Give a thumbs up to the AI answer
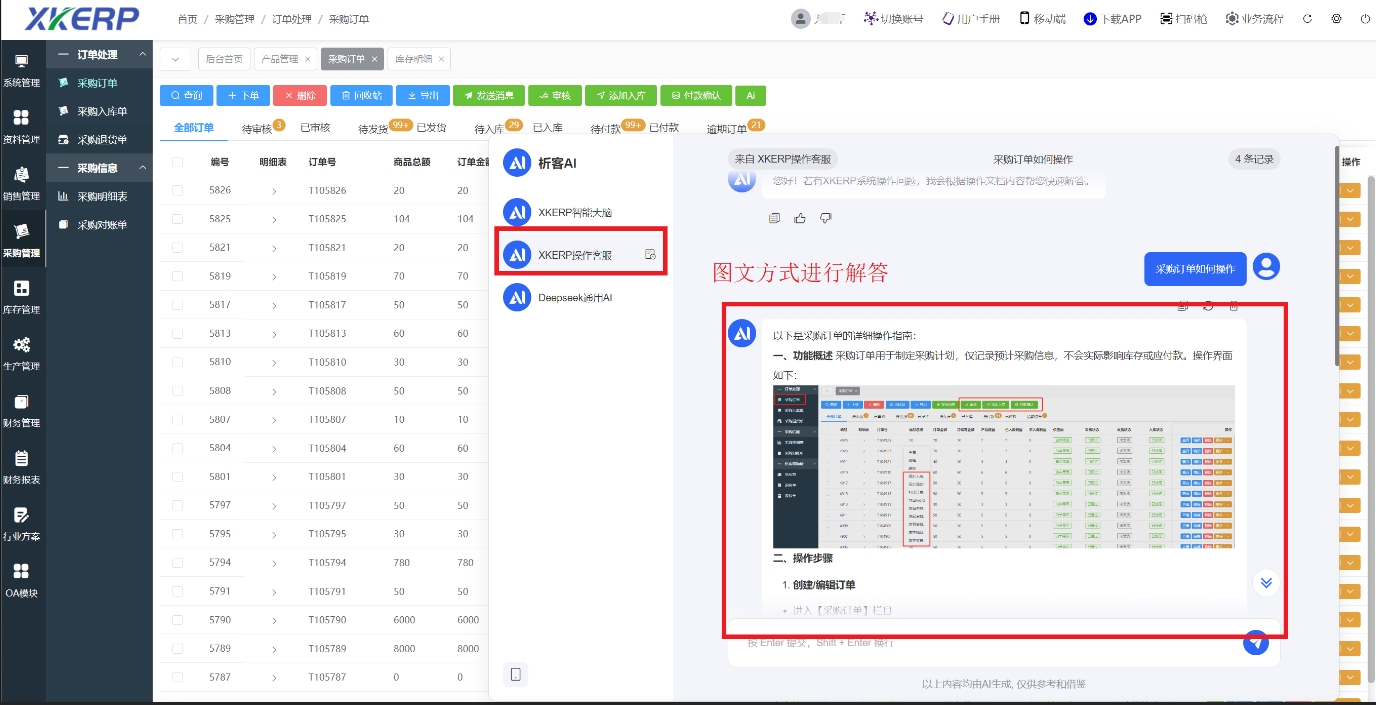The height and width of the screenshot is (705, 1376). pos(798,217)
